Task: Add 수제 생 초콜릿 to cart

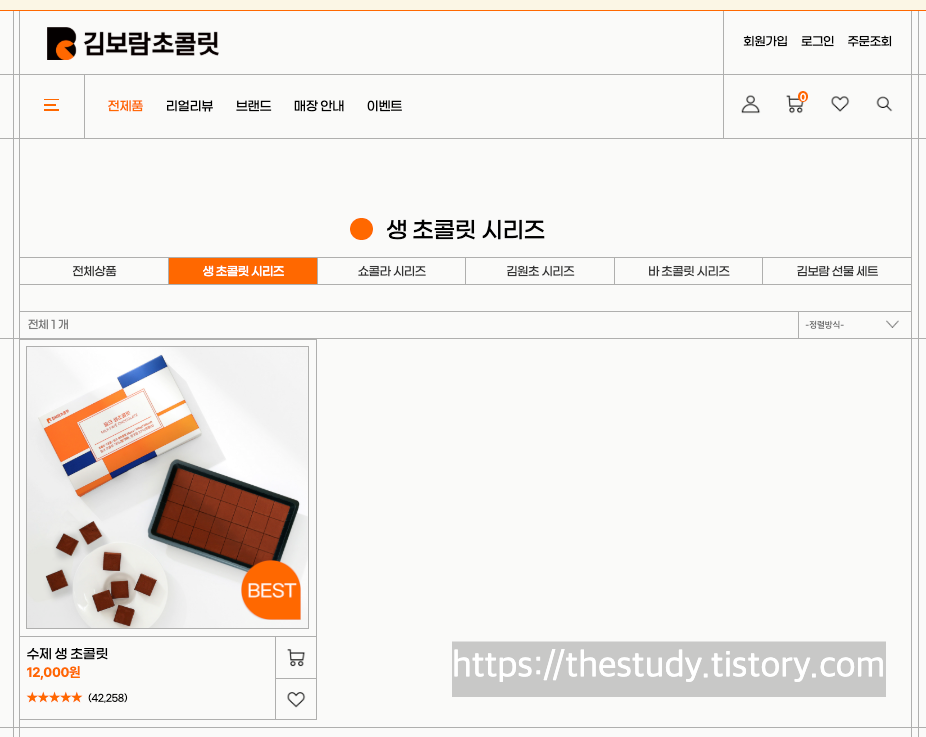Action: (296, 657)
